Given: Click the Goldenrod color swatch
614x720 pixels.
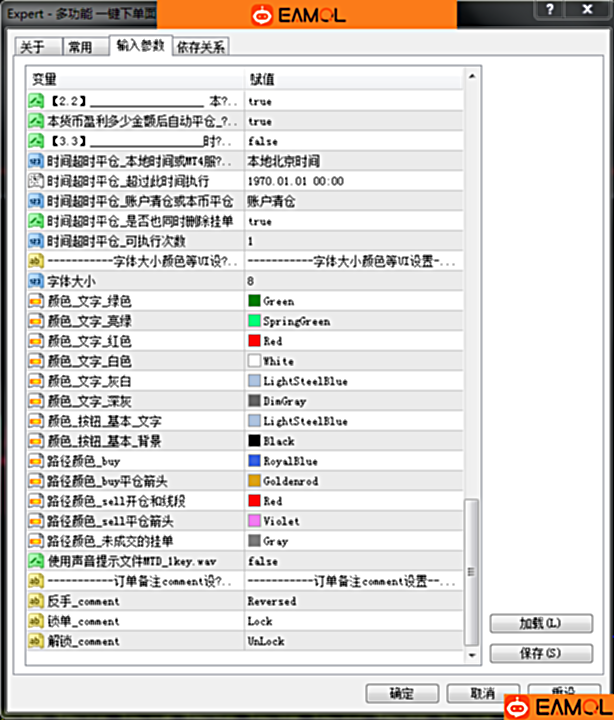Looking at the screenshot, I should click(x=255, y=481).
